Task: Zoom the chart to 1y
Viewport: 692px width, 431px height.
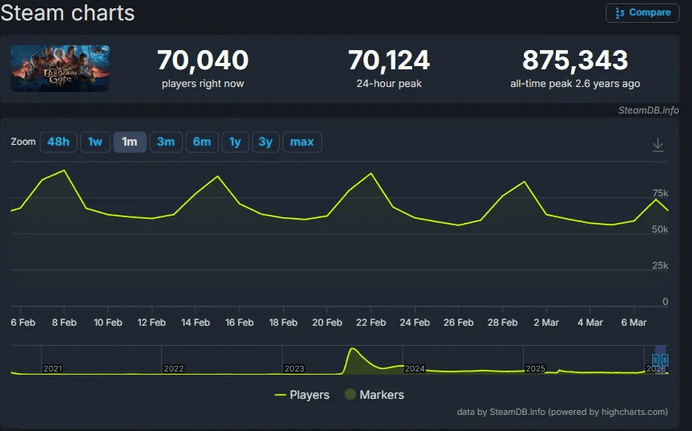Action: coord(235,142)
